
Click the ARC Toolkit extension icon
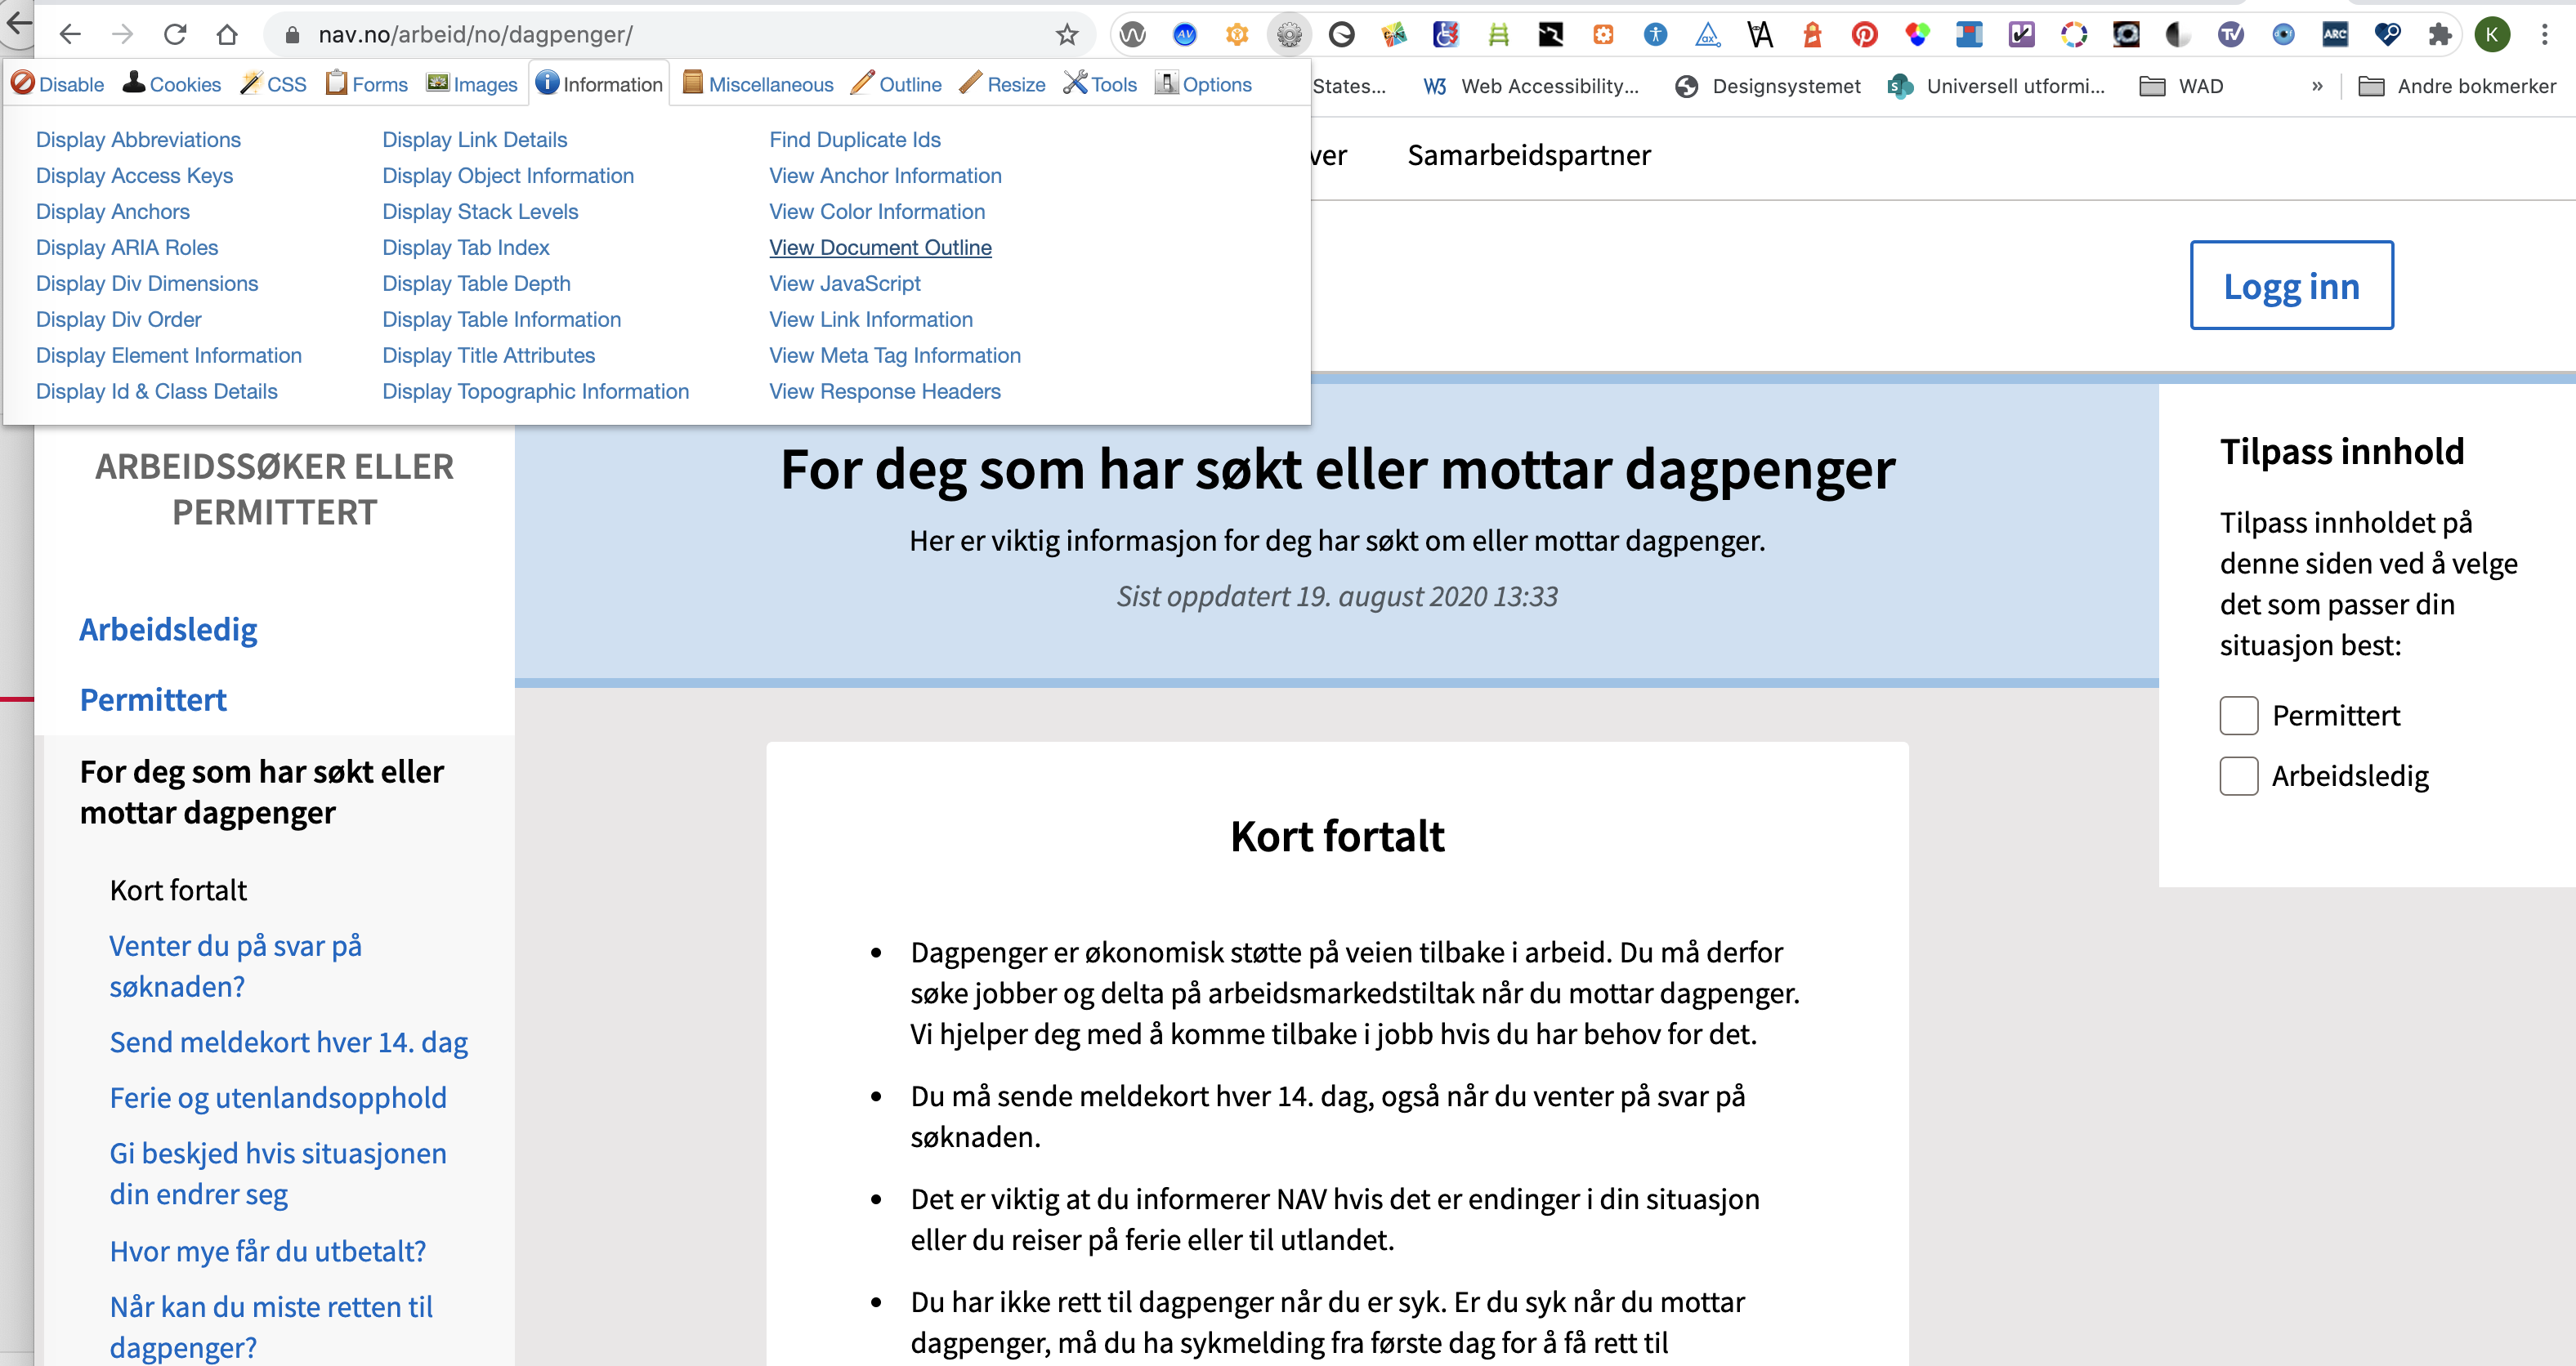point(2335,35)
